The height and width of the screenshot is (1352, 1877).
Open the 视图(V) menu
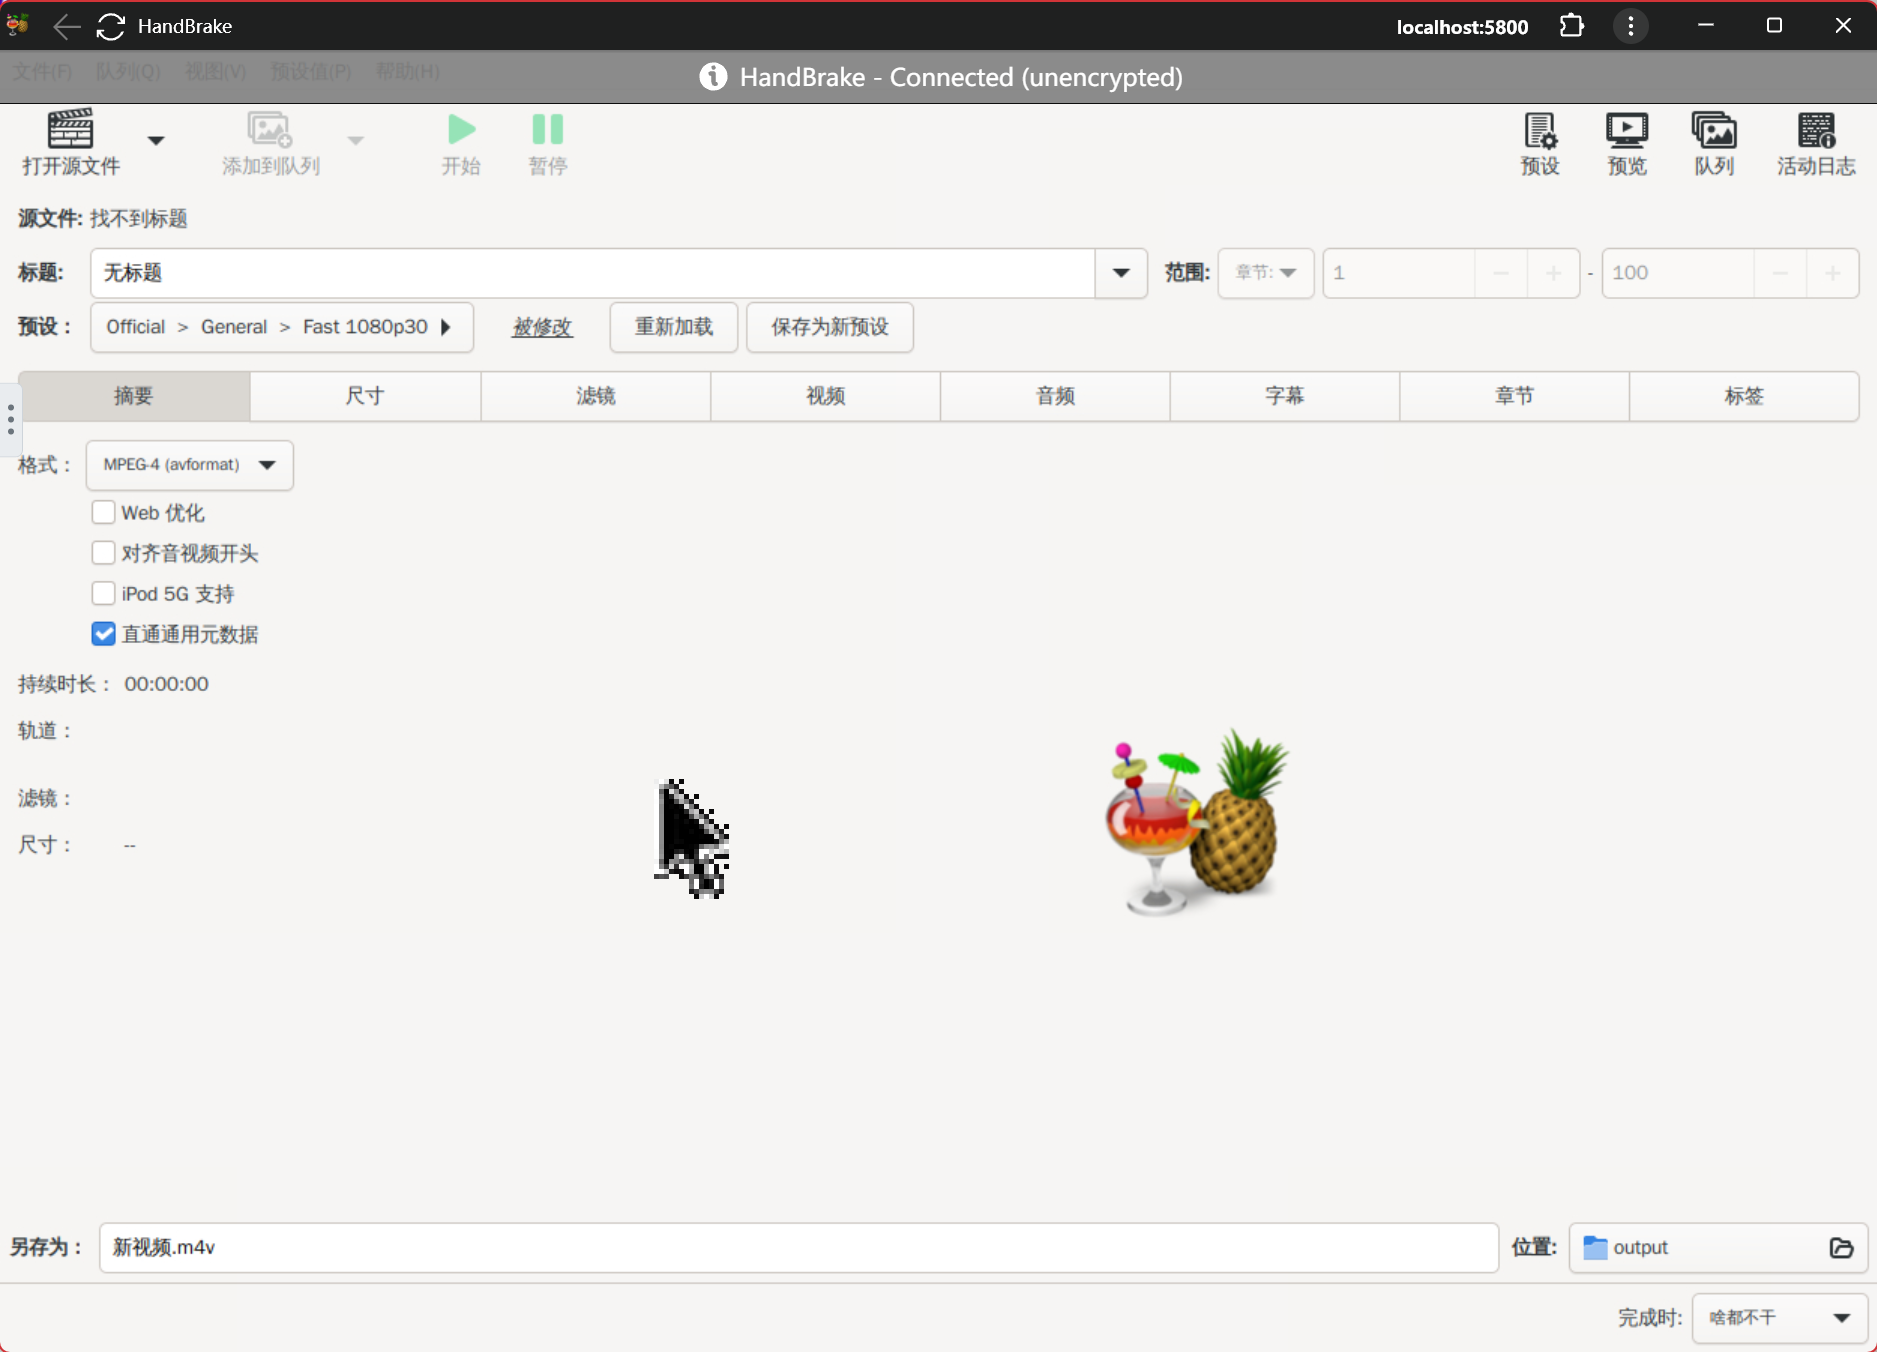coord(216,72)
